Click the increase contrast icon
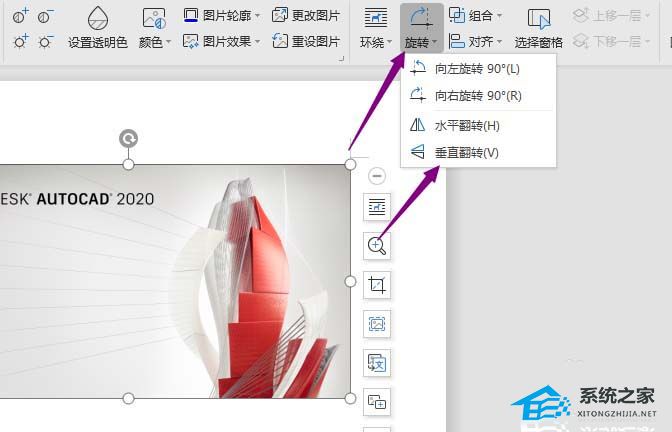Viewport: 672px width, 432px height. click(21, 16)
